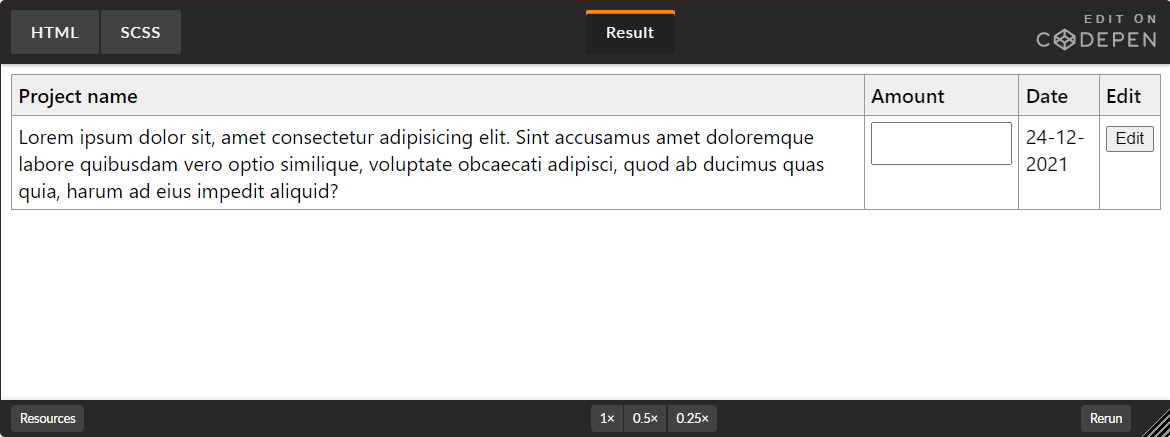
Task: Click the Project name column header
Action: click(78, 96)
